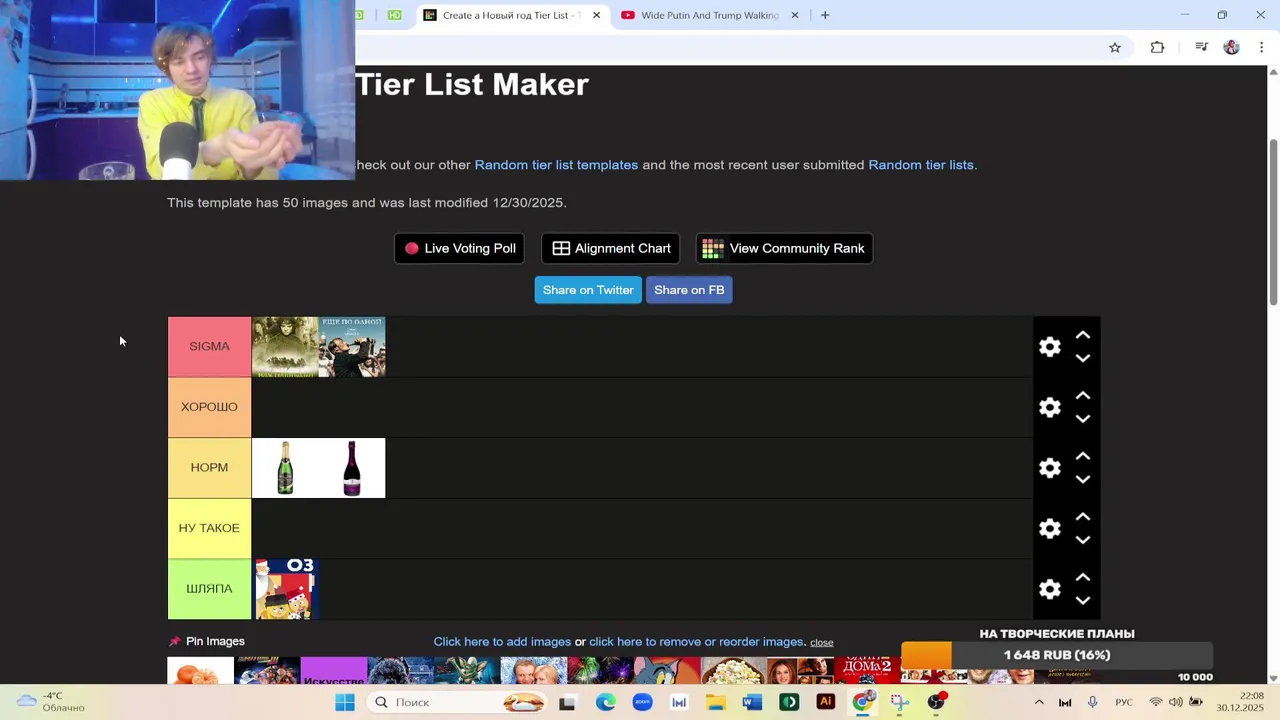Close the Tier List browser tab
1280x720 pixels.
[597, 15]
